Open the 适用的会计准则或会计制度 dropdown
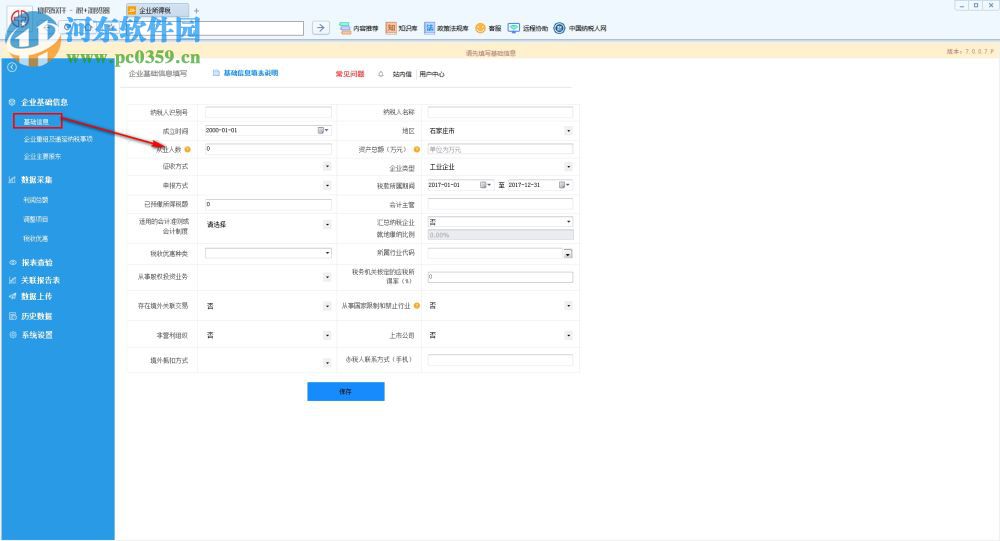The width and height of the screenshot is (1000, 541). [268, 225]
